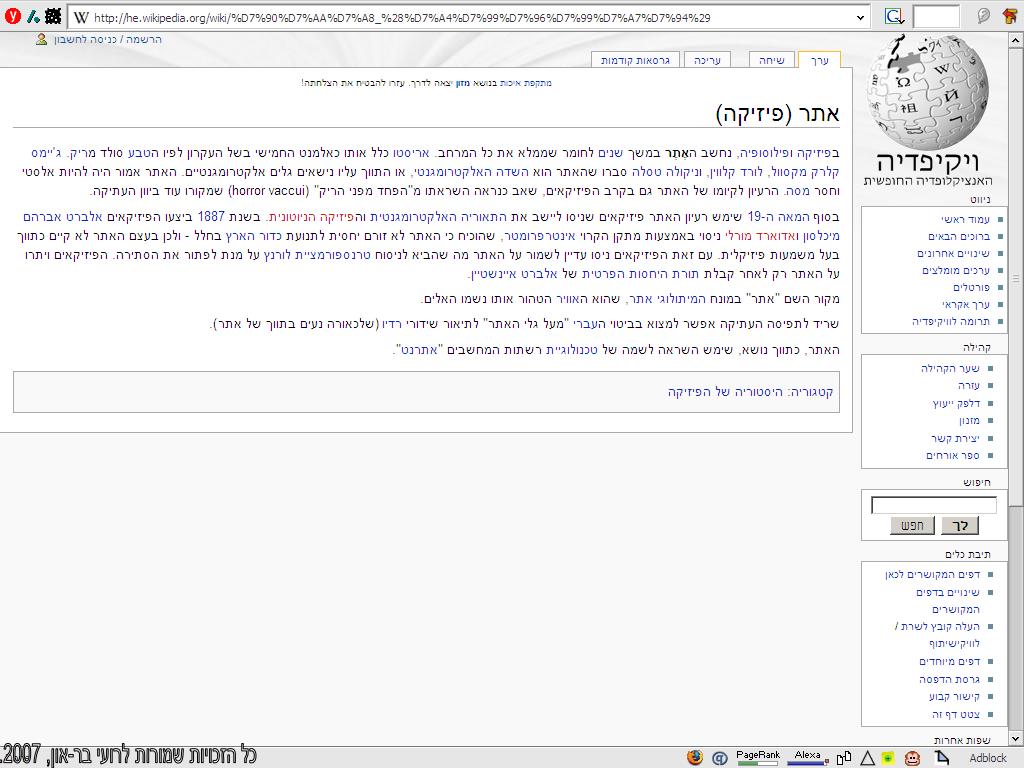Click the article heading אתר (פיזיקה)
Image resolution: width=1024 pixels, height=768 pixels.
tap(777, 114)
